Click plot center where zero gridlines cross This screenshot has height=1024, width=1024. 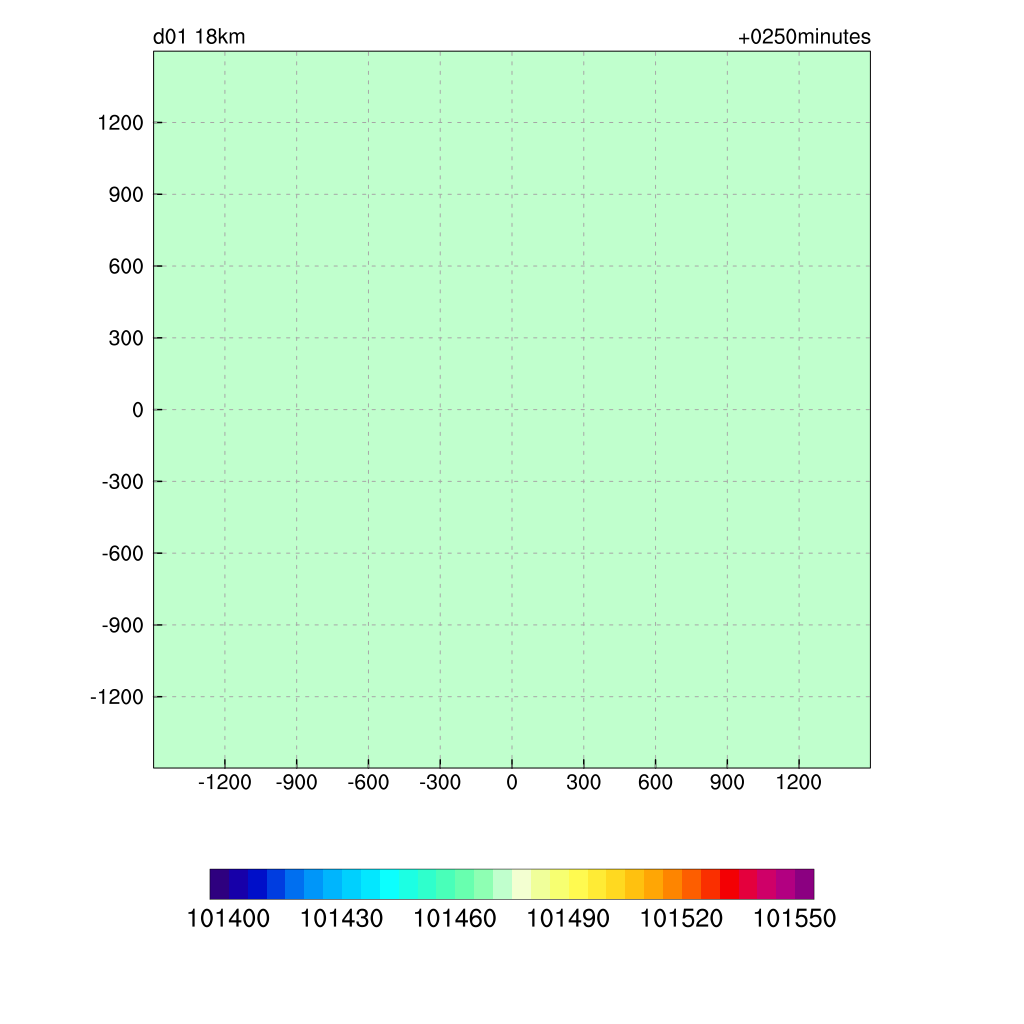click(512, 410)
